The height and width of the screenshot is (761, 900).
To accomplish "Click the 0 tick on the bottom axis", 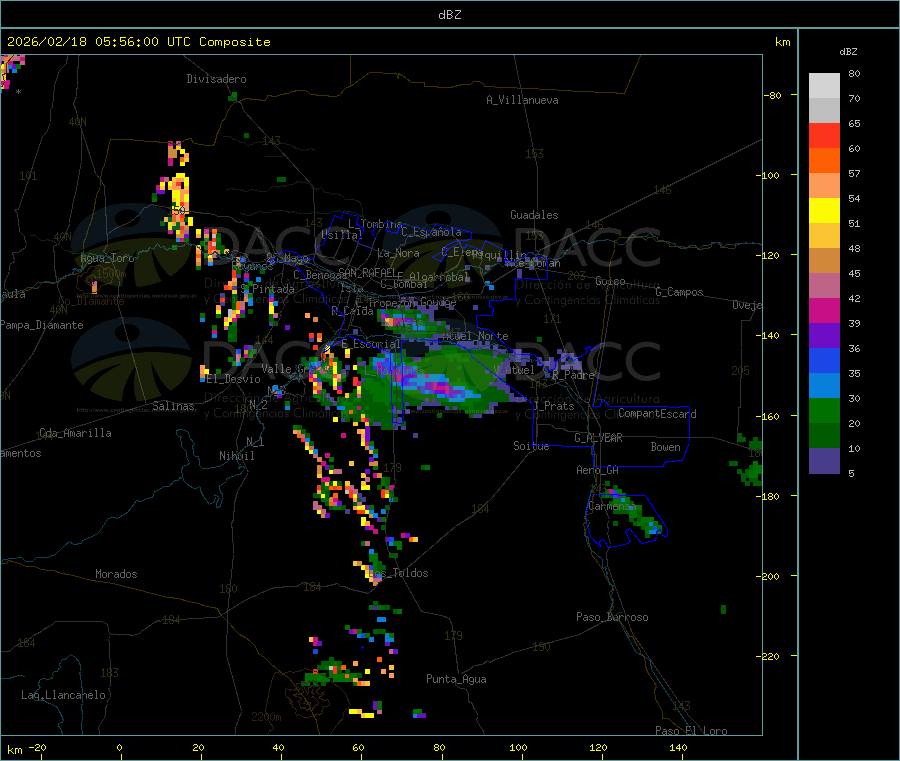I will click(119, 747).
